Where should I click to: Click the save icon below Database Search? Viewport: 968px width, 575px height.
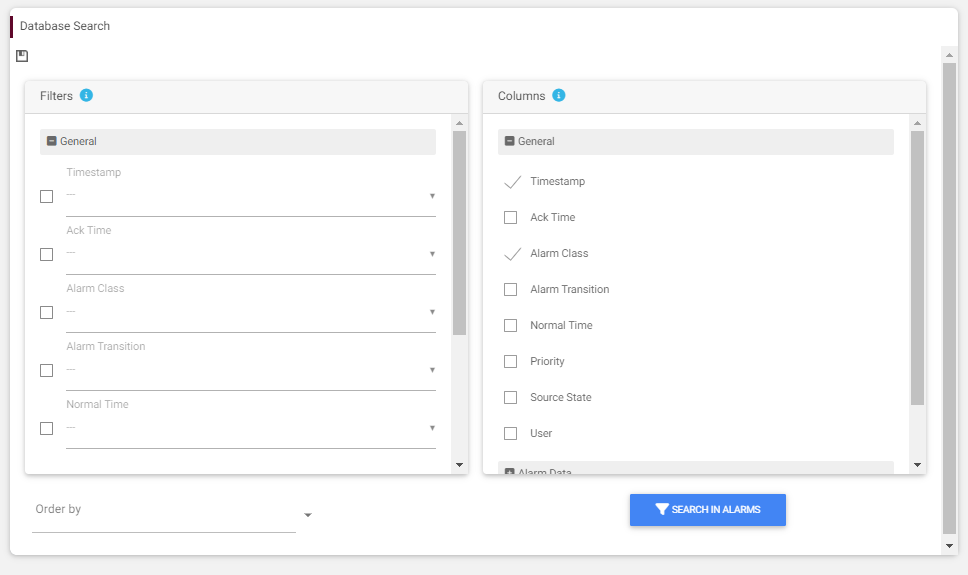tap(22, 56)
